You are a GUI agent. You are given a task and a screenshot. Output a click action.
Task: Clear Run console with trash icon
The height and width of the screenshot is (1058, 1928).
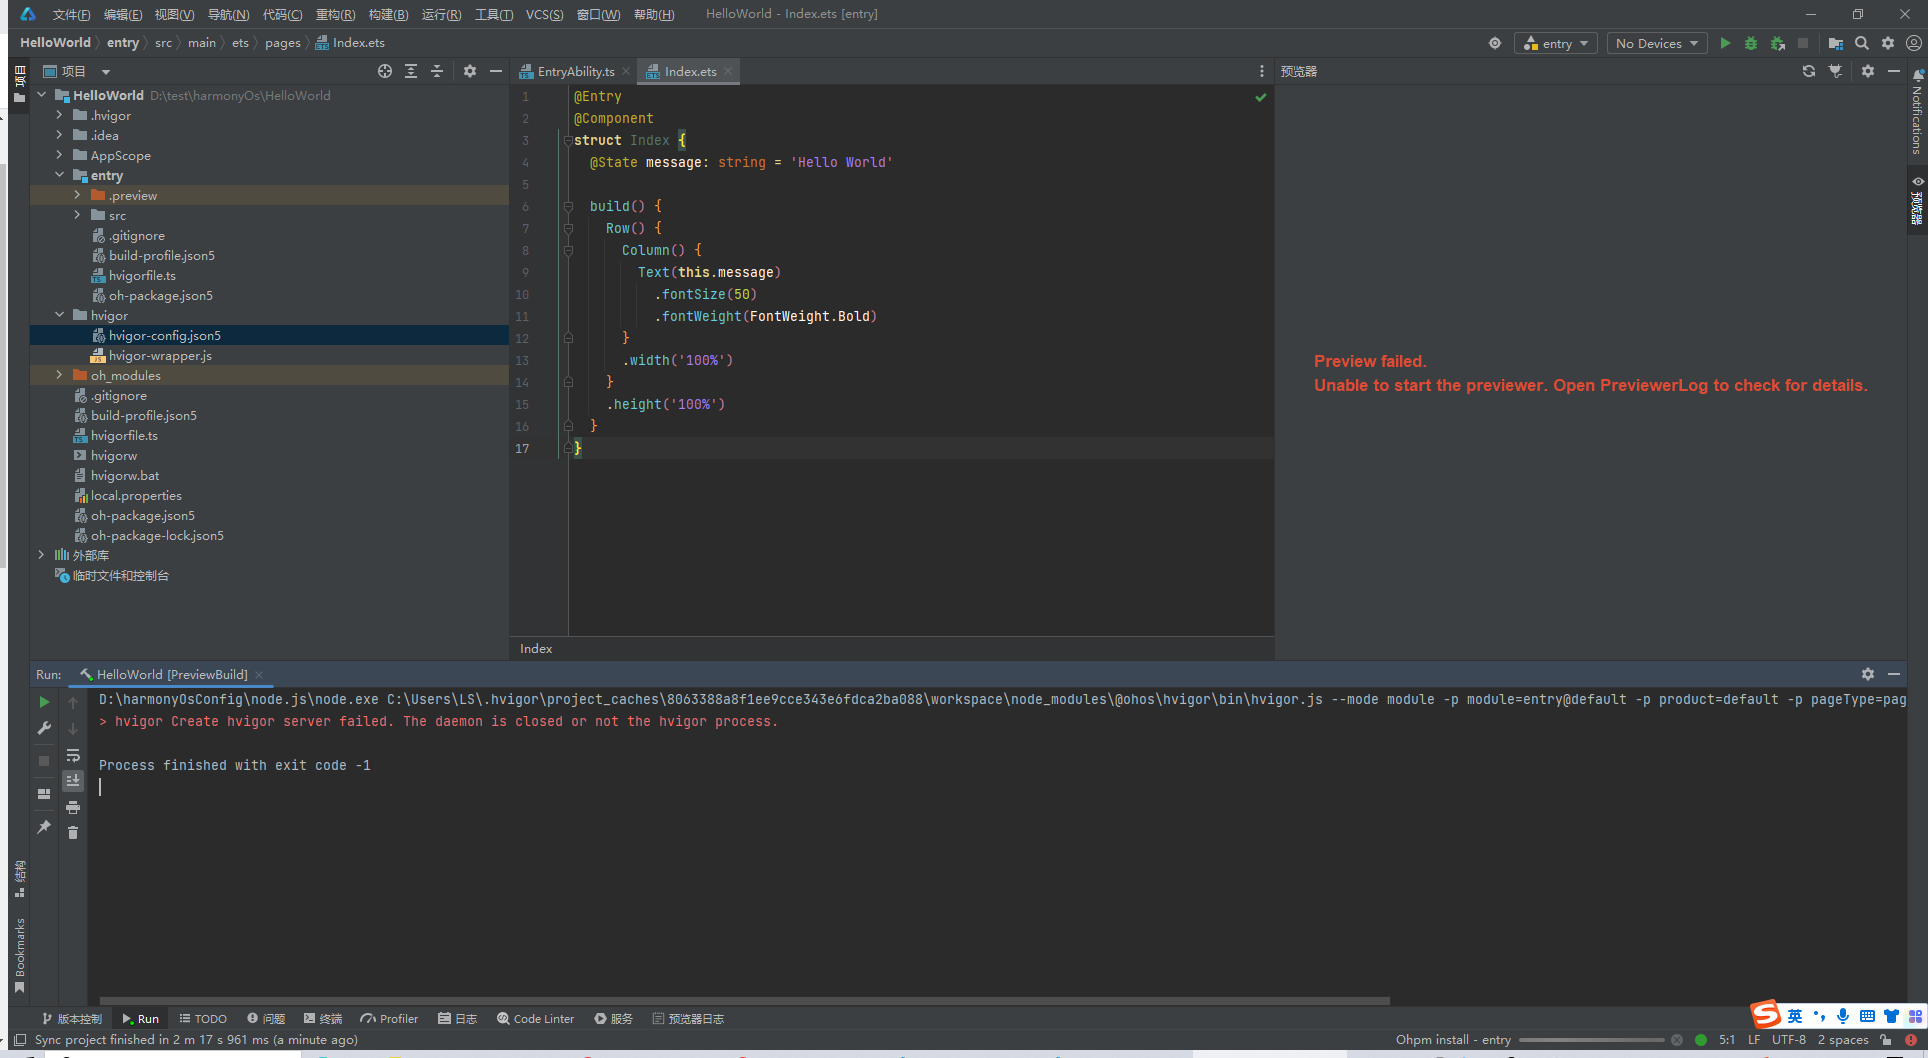pyautogui.click(x=73, y=832)
